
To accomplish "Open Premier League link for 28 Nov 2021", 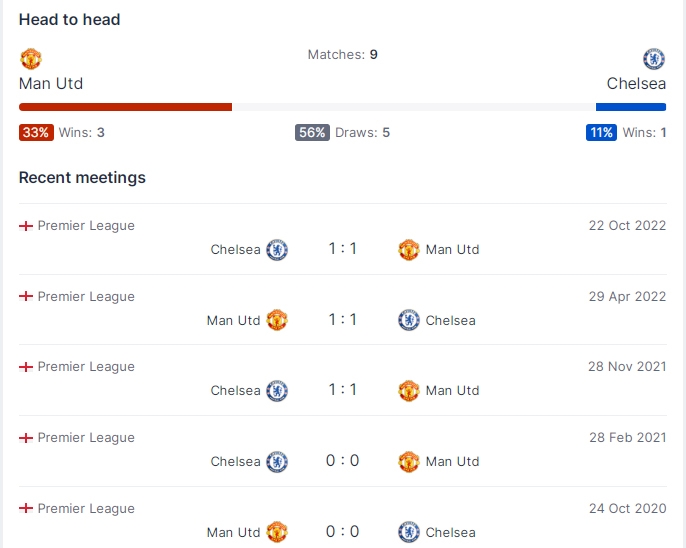I will tap(86, 366).
